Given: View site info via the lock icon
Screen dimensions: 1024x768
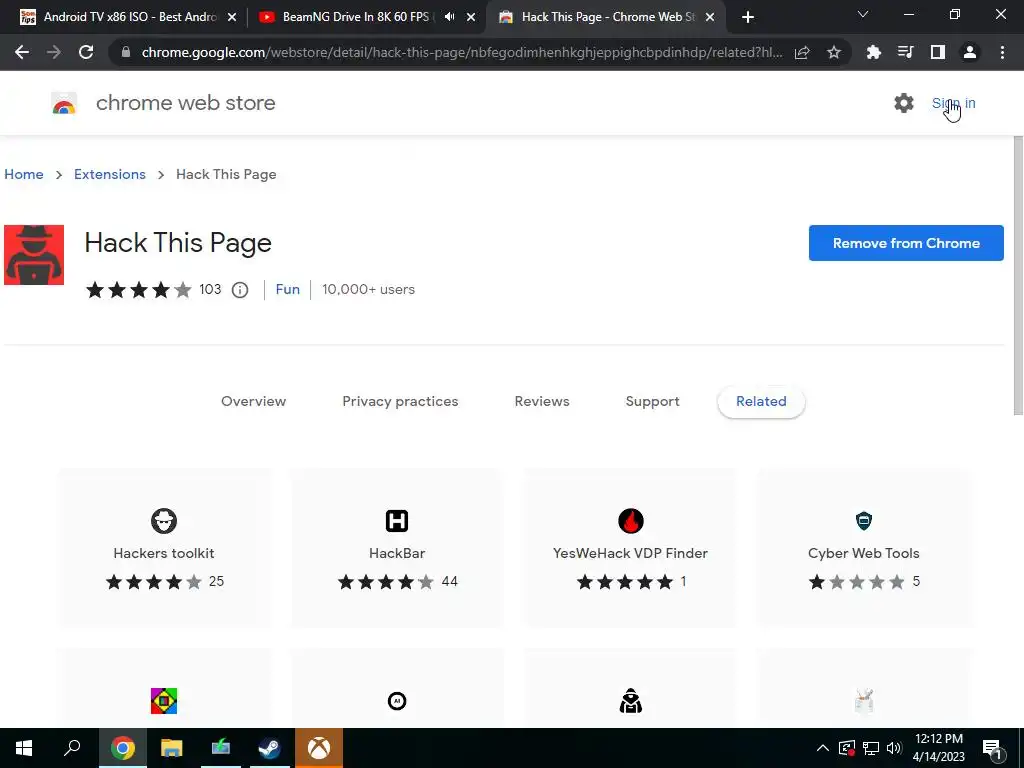Looking at the screenshot, I should (x=126, y=52).
